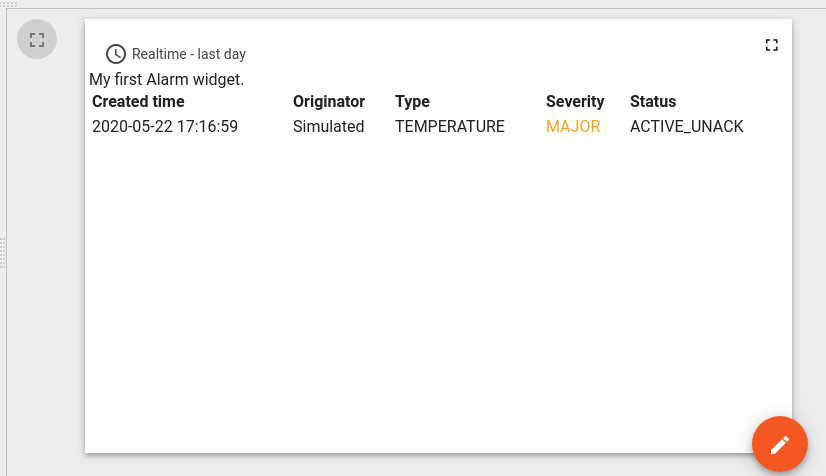Open the timewindow clock icon

coord(116,54)
